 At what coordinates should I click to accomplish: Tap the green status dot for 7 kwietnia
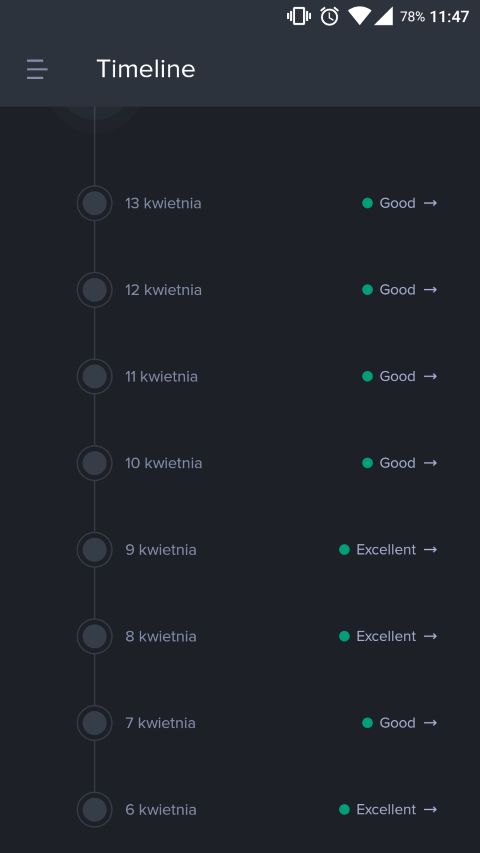click(367, 723)
